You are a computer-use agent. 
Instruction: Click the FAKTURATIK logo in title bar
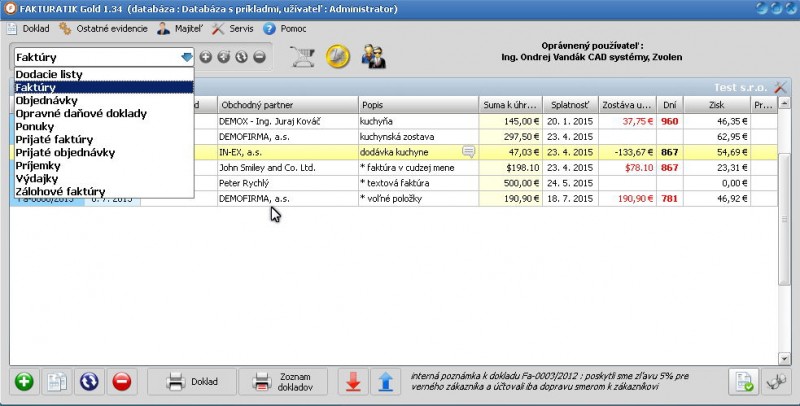coord(9,9)
